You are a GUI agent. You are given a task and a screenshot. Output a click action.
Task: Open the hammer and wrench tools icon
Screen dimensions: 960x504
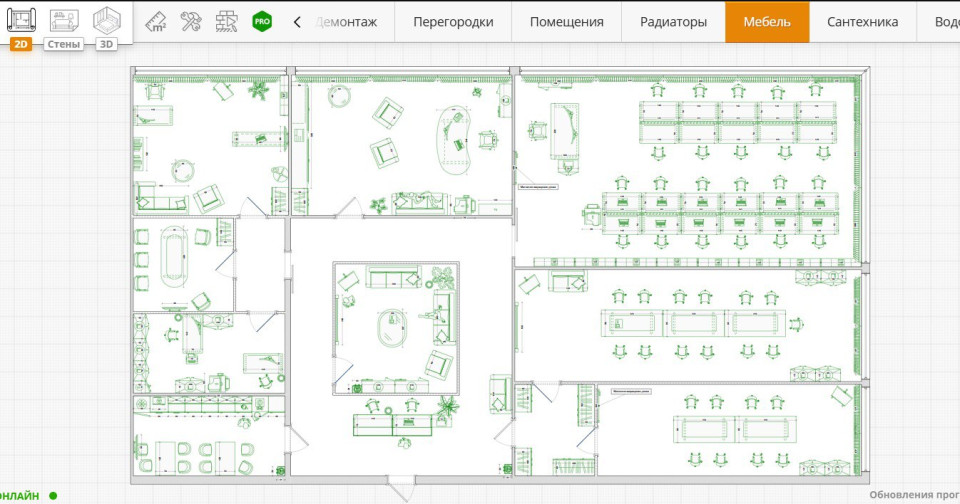(x=191, y=22)
